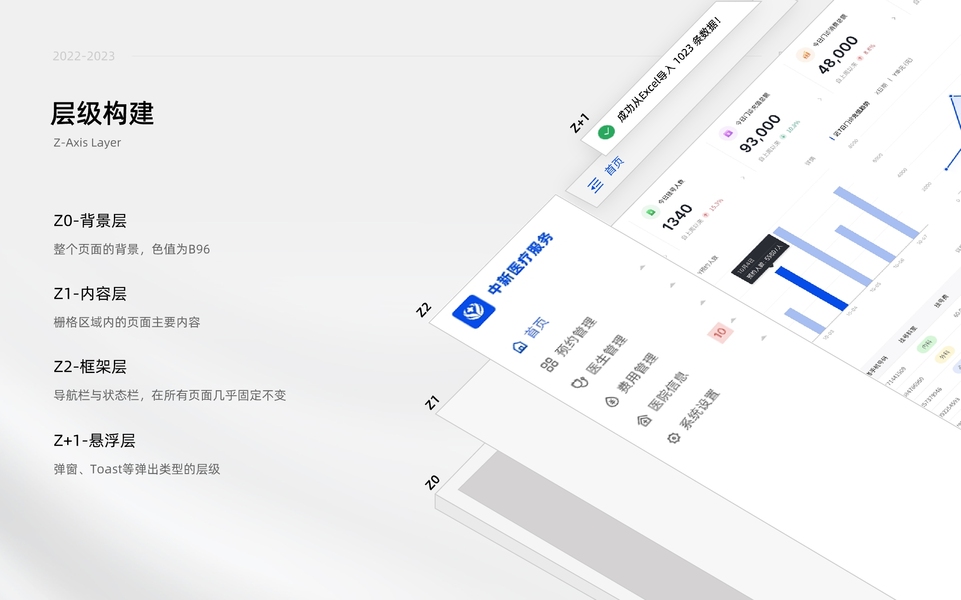Click the 层级构建 slide title
Viewport: 961px width, 600px height.
(x=102, y=113)
